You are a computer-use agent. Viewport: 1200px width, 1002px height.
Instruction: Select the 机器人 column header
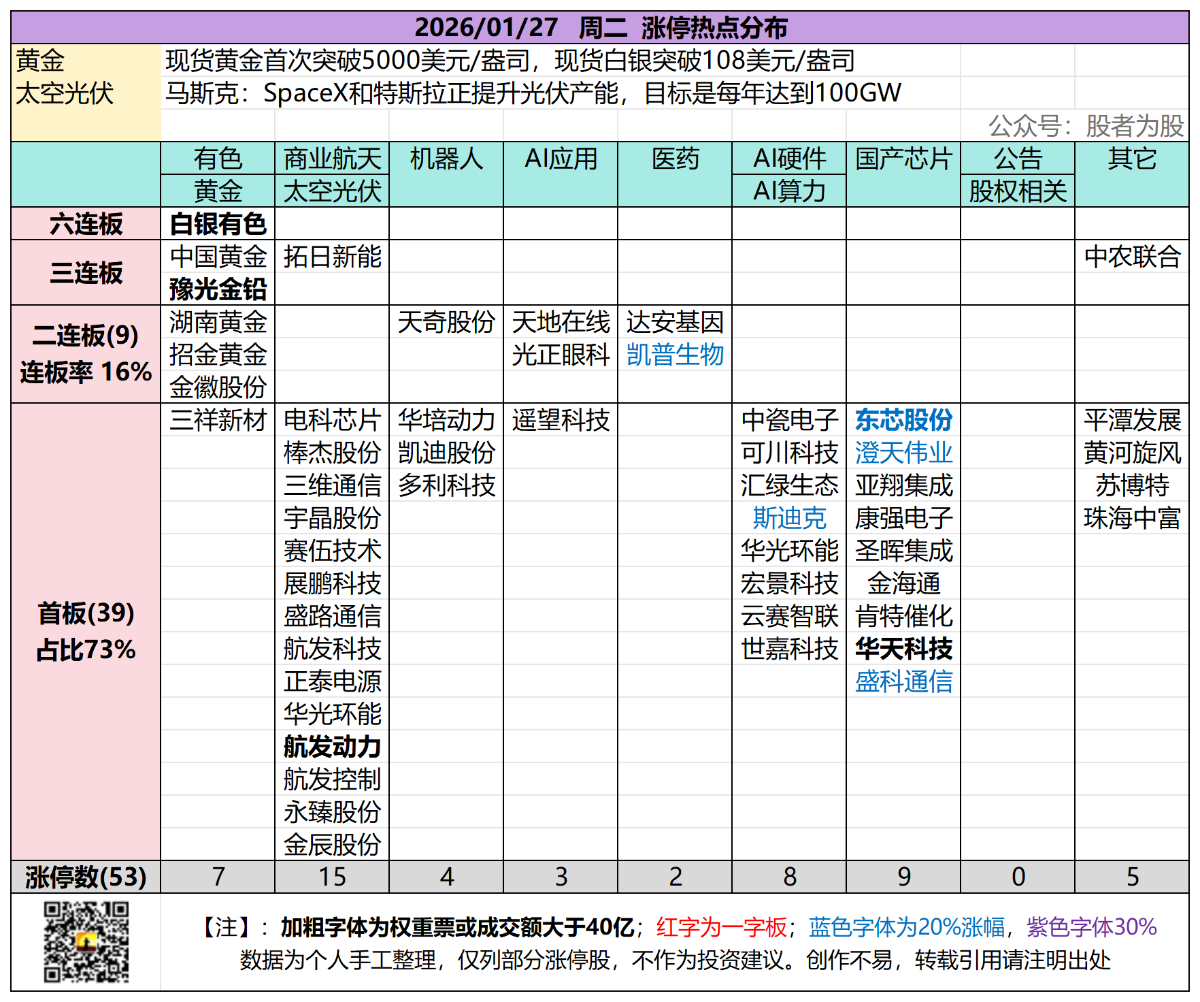coord(446,159)
